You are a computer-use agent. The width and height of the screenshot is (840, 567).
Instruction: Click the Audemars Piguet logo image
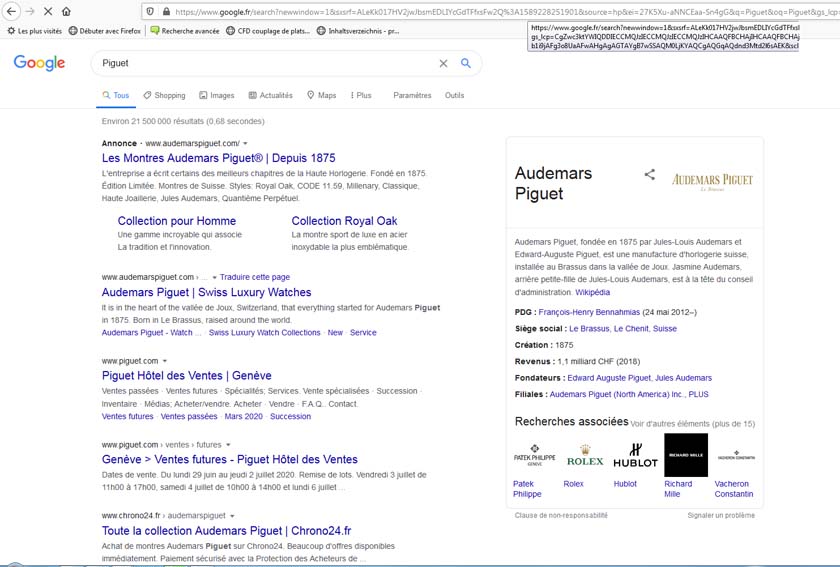[x=712, y=181]
